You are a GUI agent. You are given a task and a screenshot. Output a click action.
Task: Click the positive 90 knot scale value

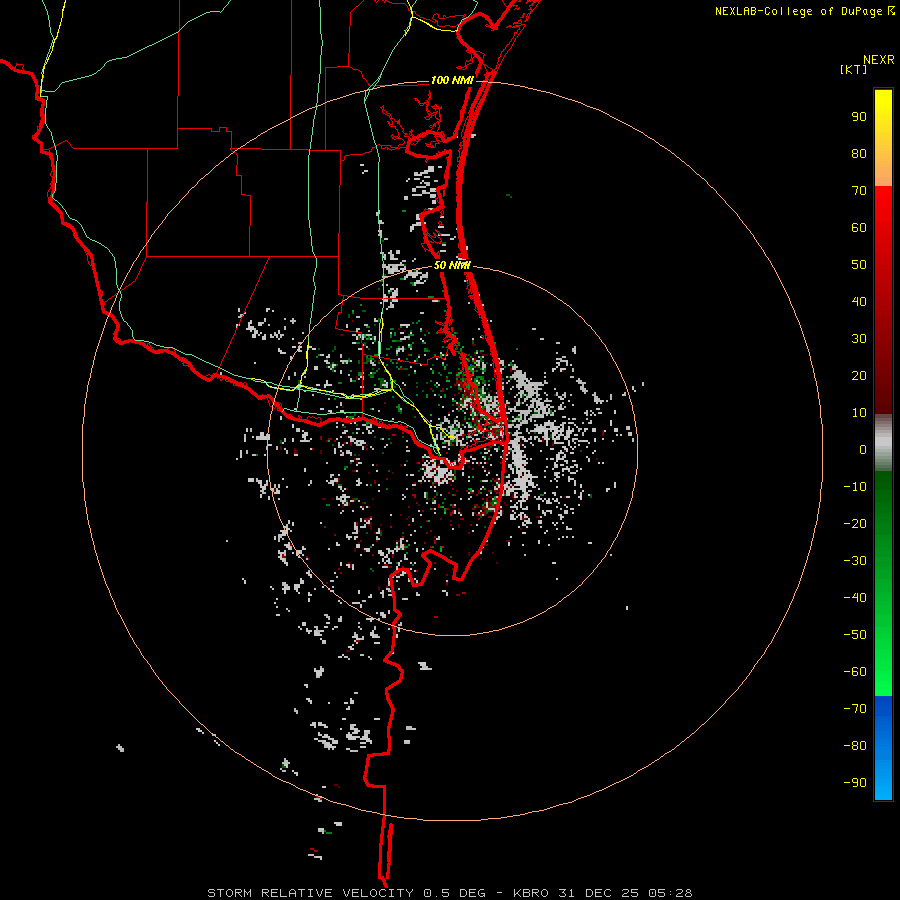[859, 117]
